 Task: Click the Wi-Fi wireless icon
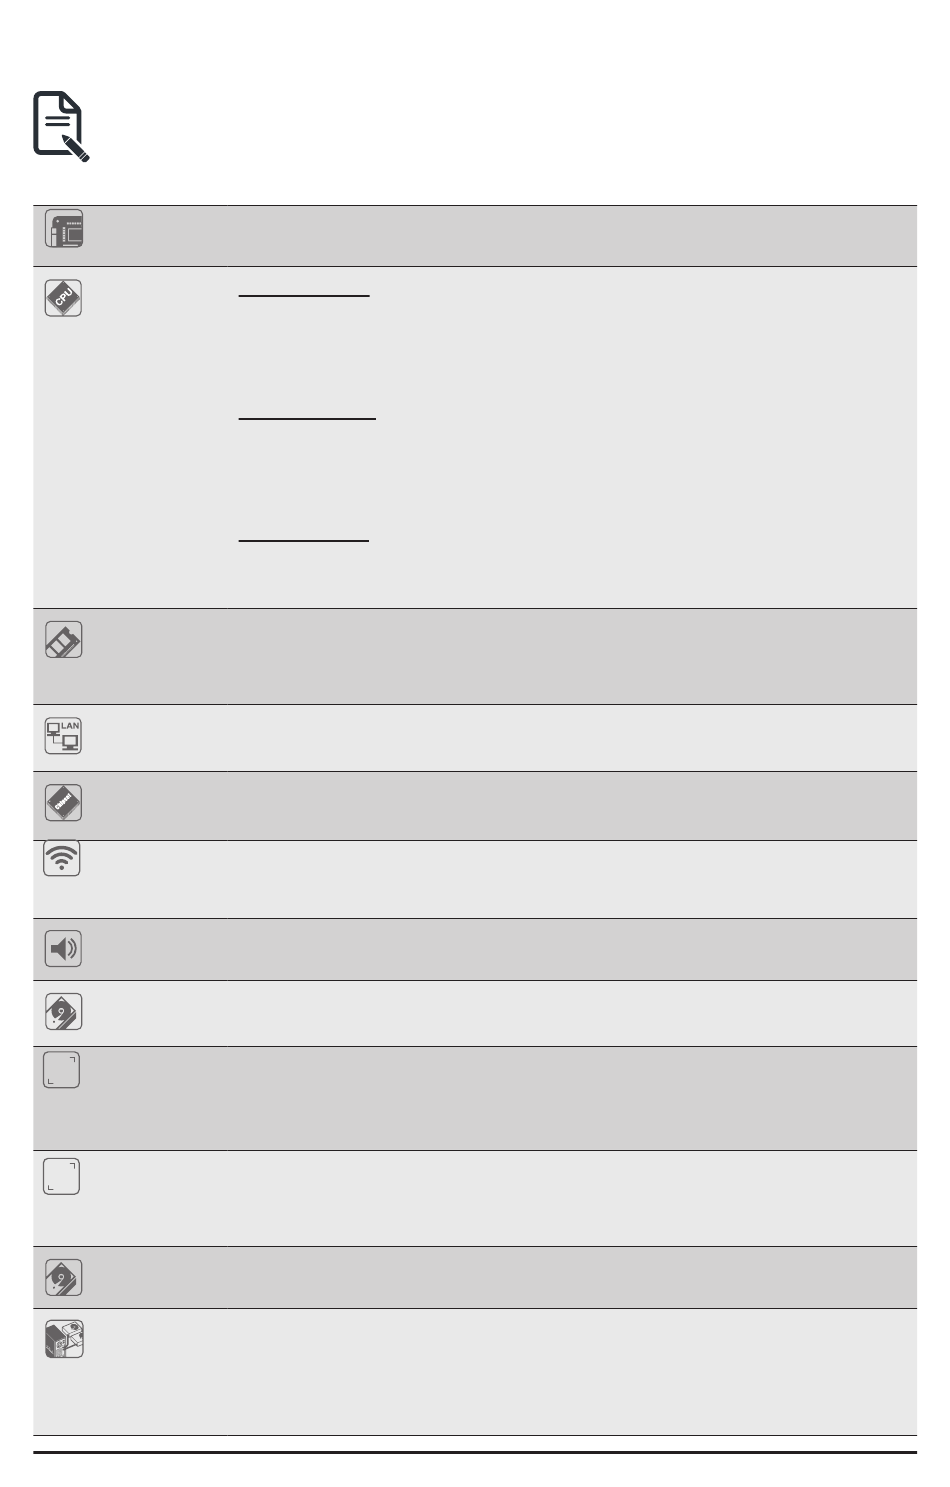[x=62, y=859]
